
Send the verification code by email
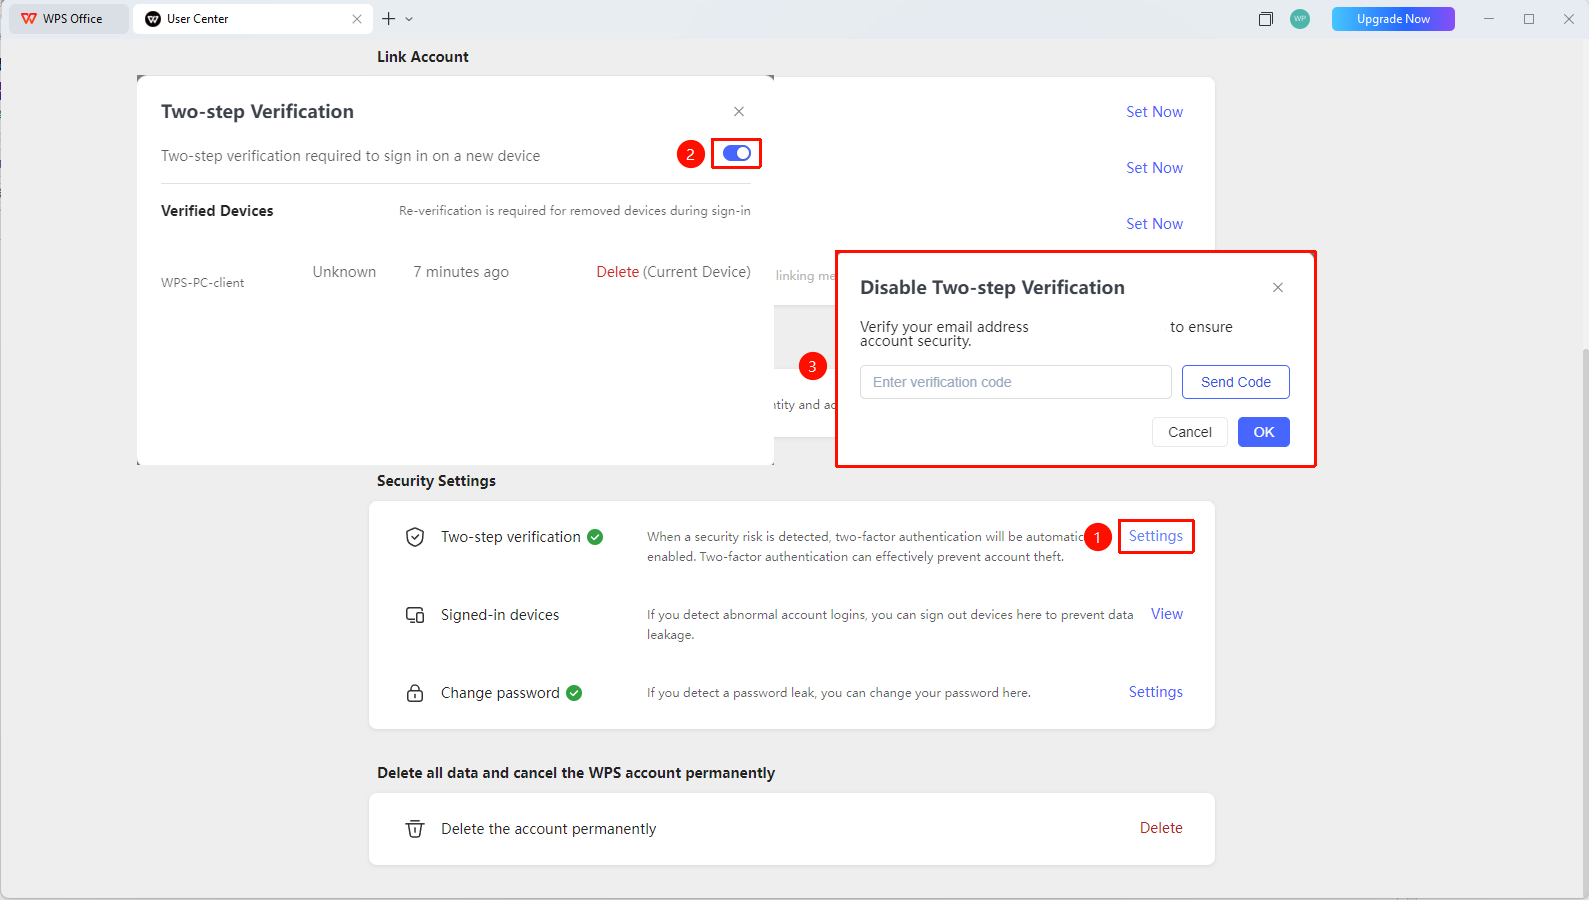click(1236, 382)
